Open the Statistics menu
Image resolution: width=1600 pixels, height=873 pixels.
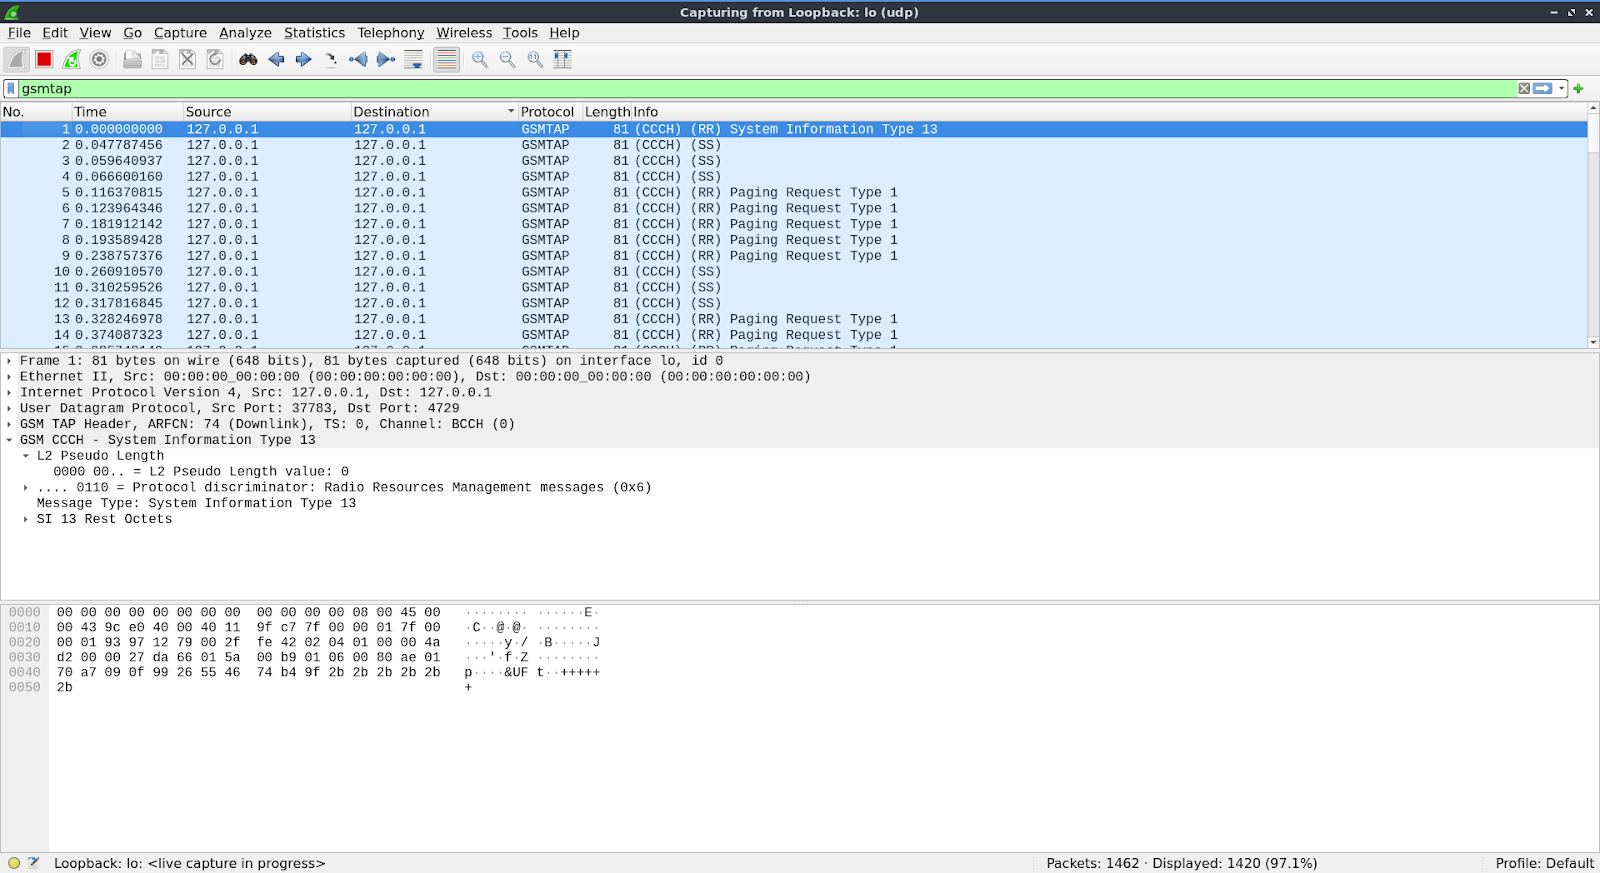[315, 33]
